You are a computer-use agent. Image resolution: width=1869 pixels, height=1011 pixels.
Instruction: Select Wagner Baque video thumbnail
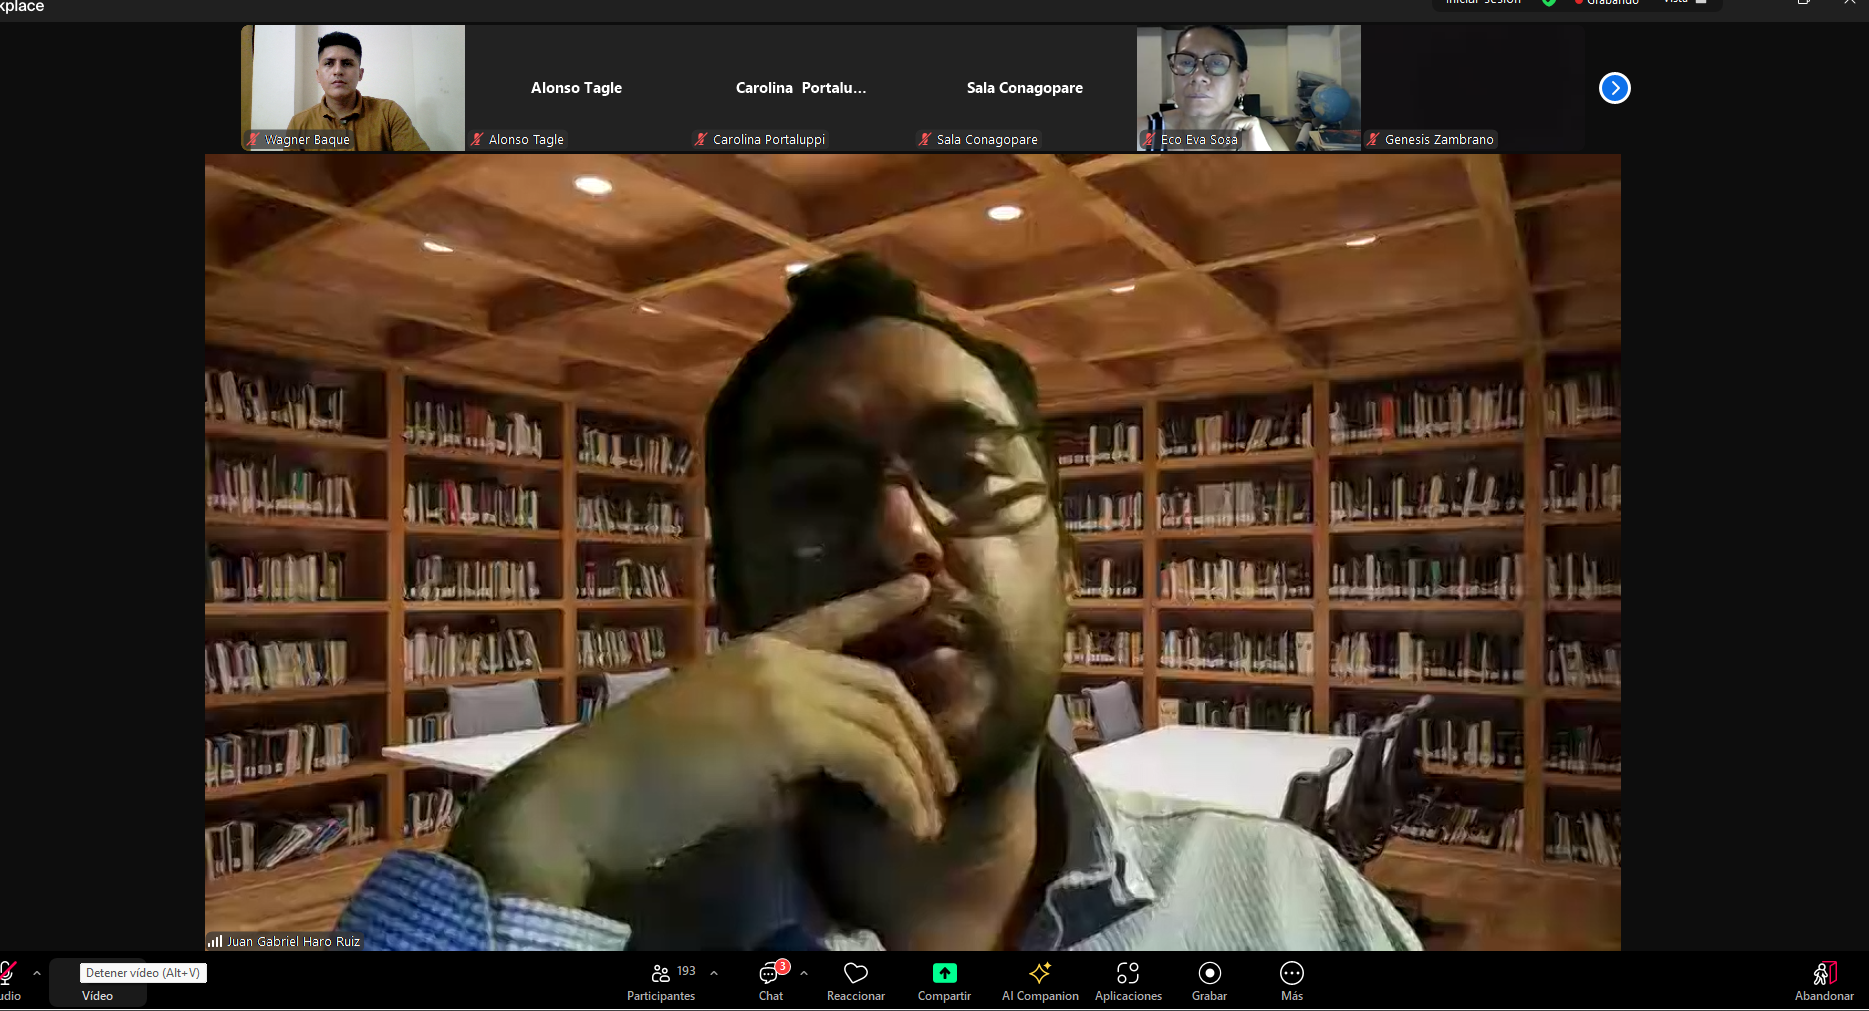click(x=353, y=88)
